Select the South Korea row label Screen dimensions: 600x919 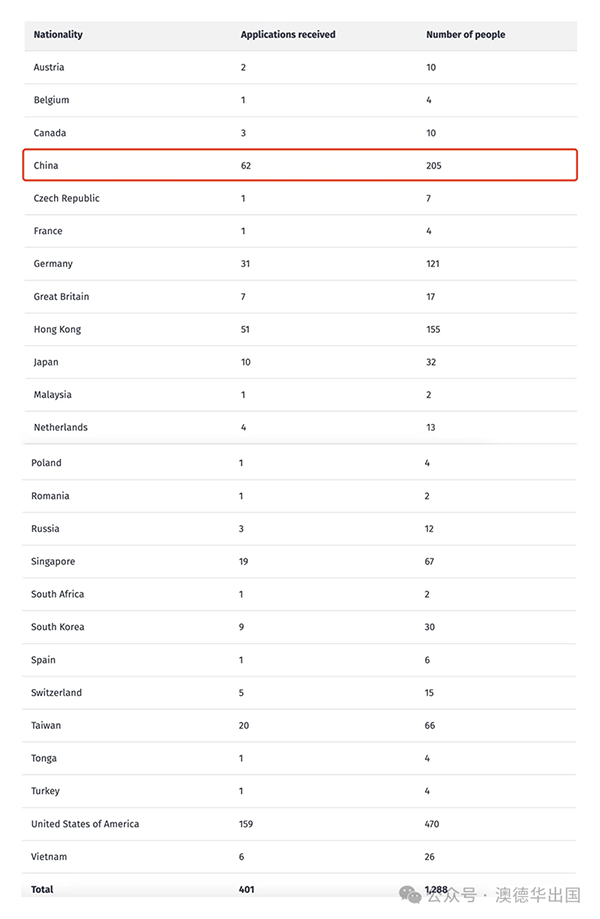point(57,627)
